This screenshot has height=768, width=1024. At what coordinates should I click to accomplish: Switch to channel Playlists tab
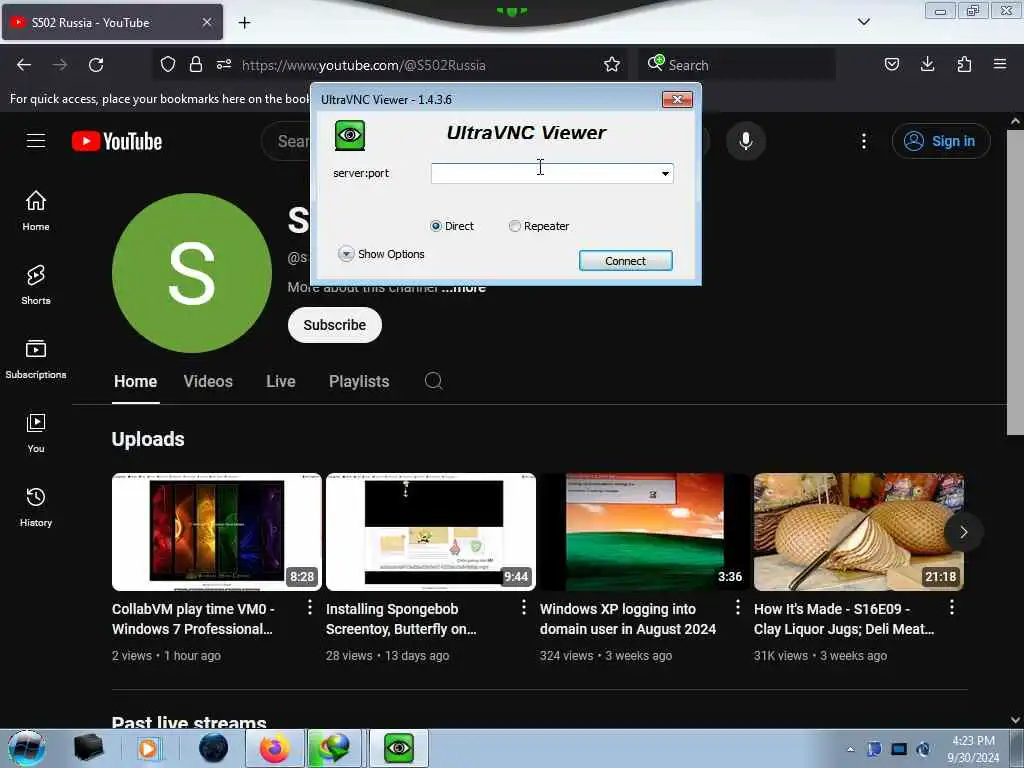(x=359, y=381)
